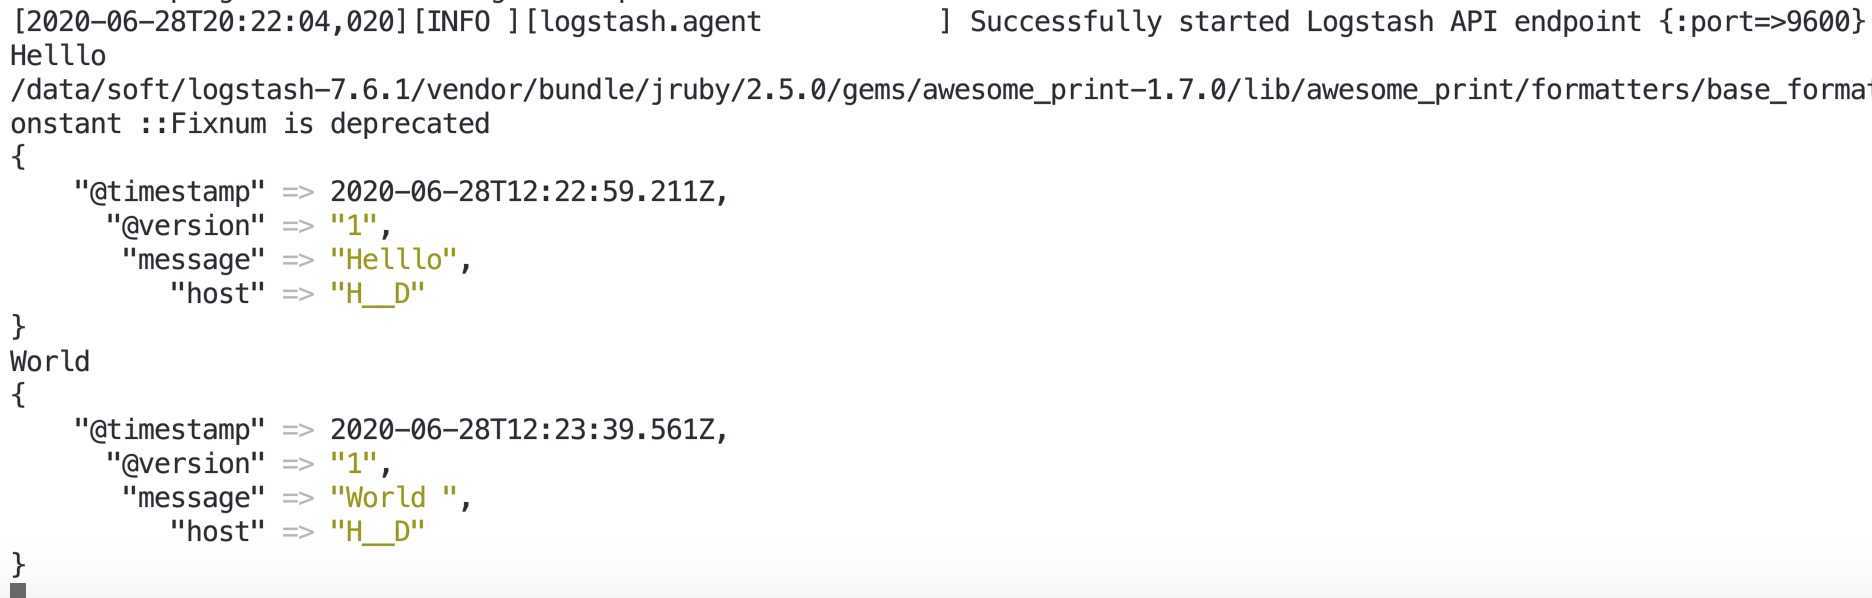Click the terminal cursor block at the bottom
Screen dimensions: 1872x598
coord(18,591)
